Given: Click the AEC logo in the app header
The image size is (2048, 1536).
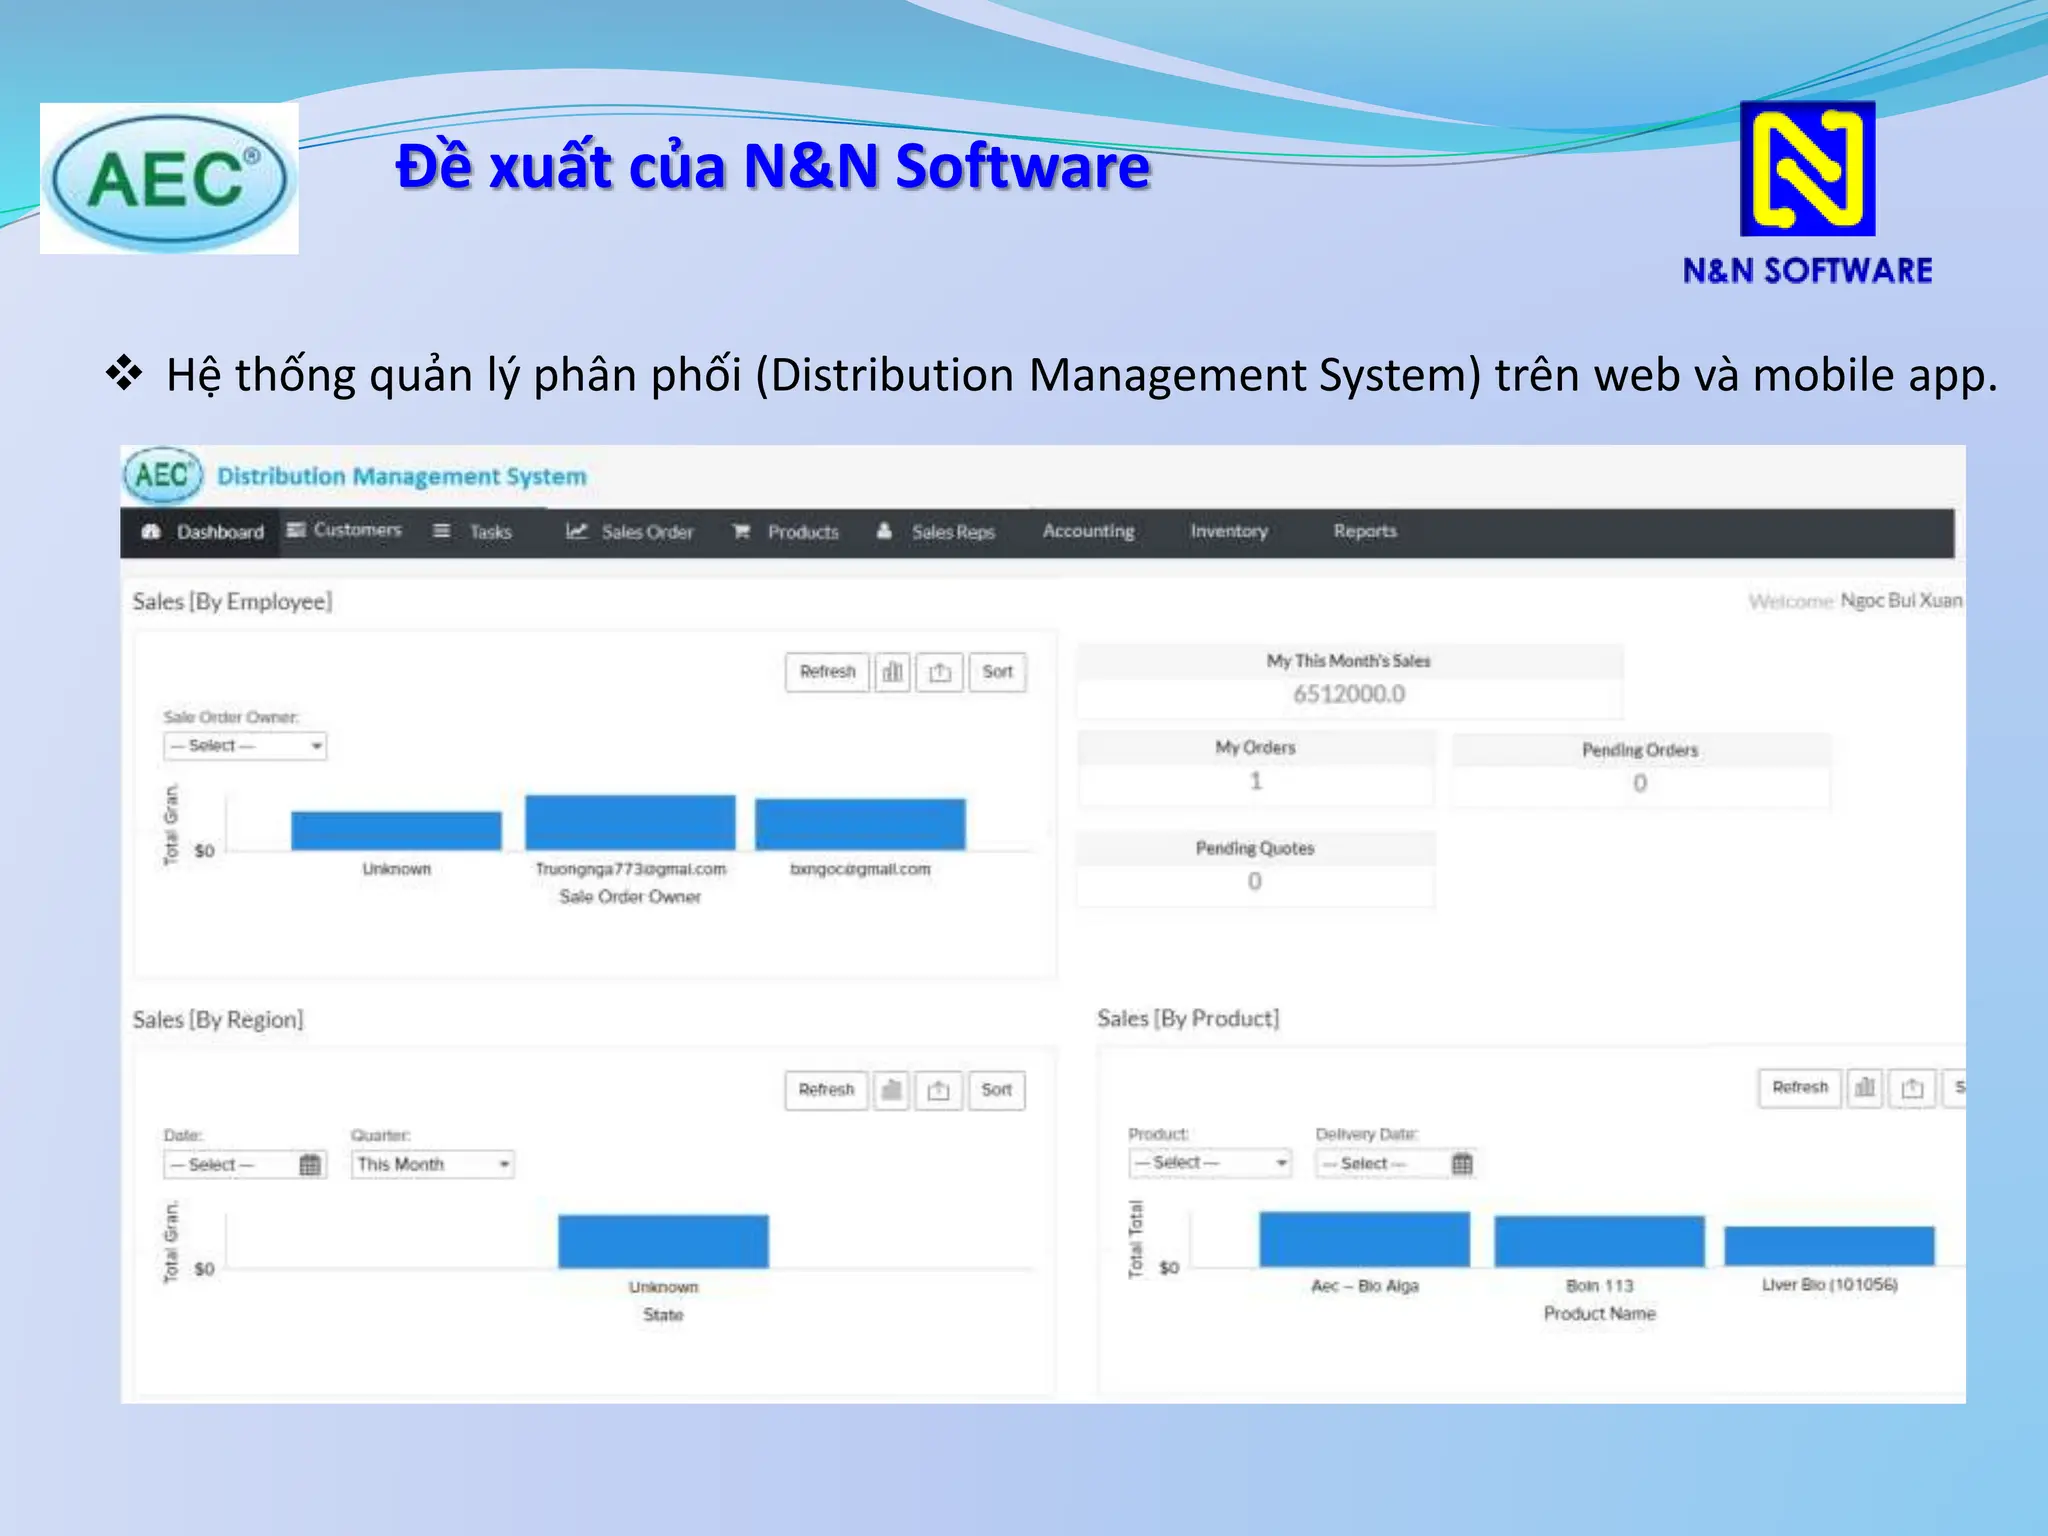Looking at the screenshot, I should click(x=163, y=475).
